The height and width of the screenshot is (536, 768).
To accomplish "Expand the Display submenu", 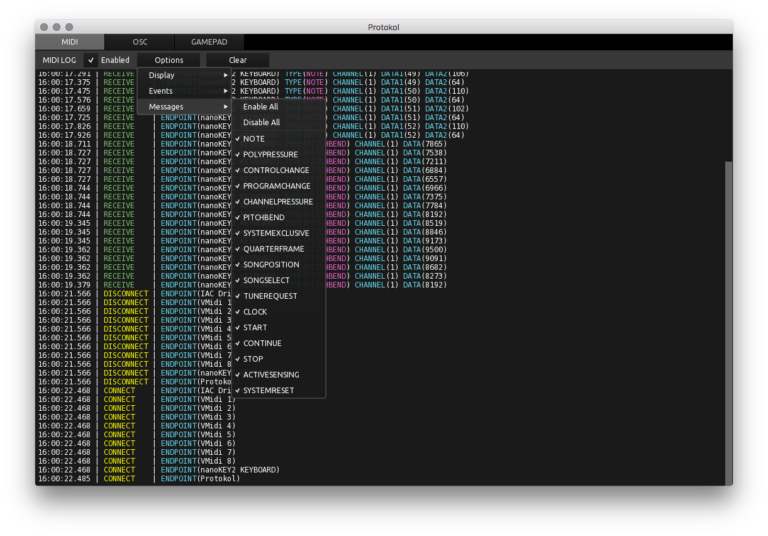I will [185, 75].
